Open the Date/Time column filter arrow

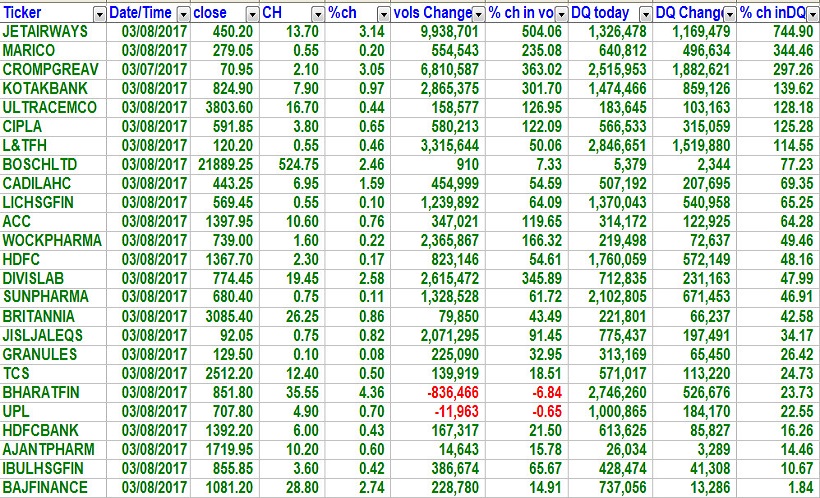[x=182, y=14]
